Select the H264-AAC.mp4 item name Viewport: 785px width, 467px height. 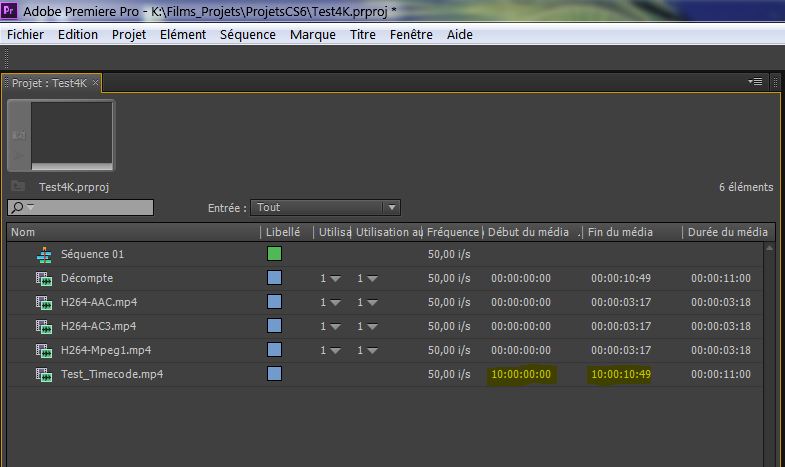(x=99, y=302)
